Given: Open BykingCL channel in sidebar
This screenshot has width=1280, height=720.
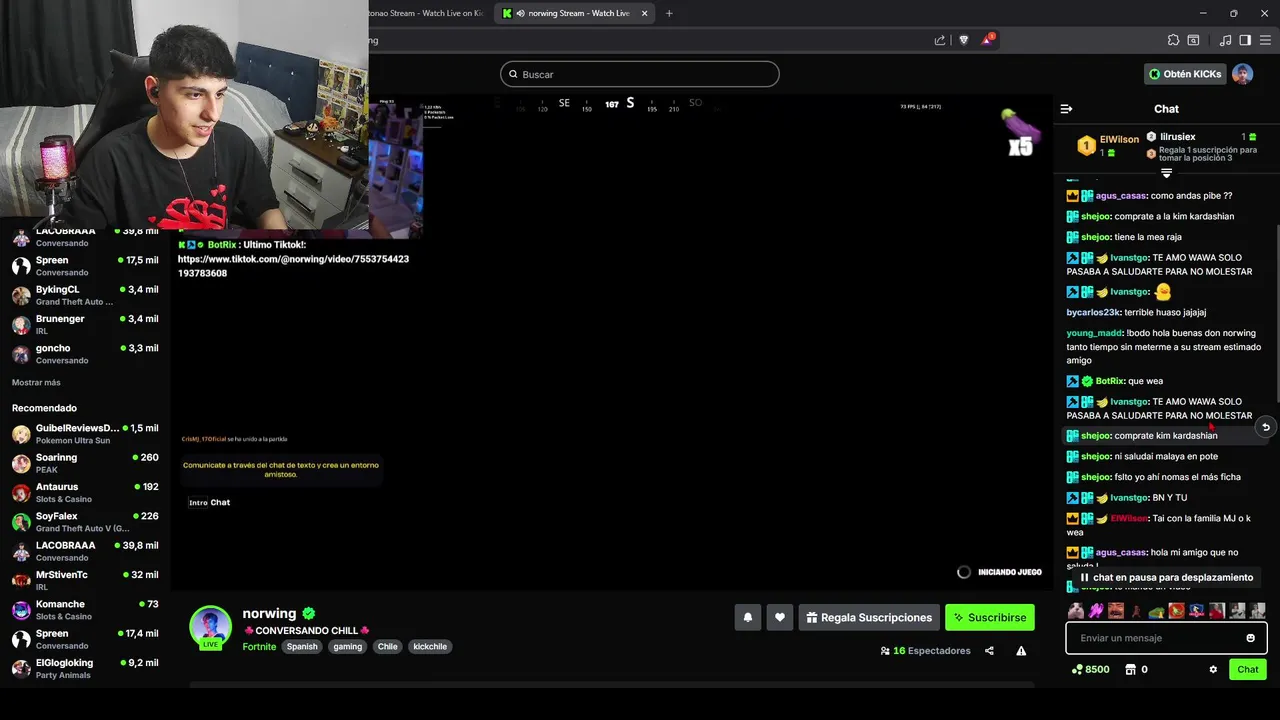Looking at the screenshot, I should [x=85, y=295].
